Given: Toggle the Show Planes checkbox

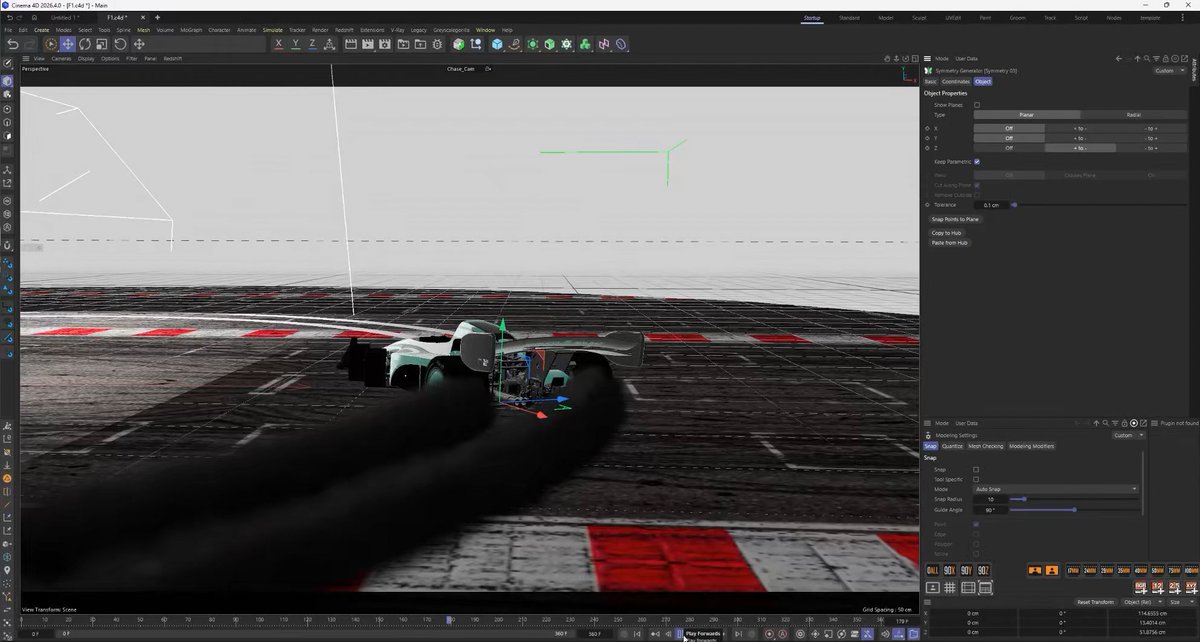Looking at the screenshot, I should point(977,105).
